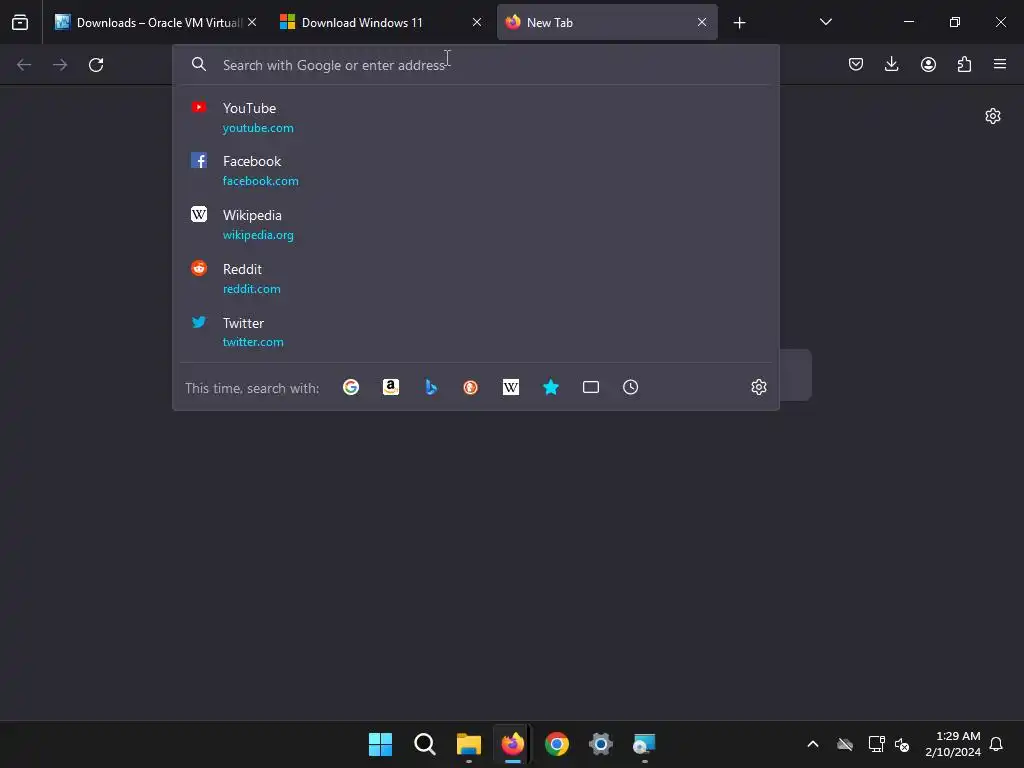Open search settings gear icon

point(758,387)
